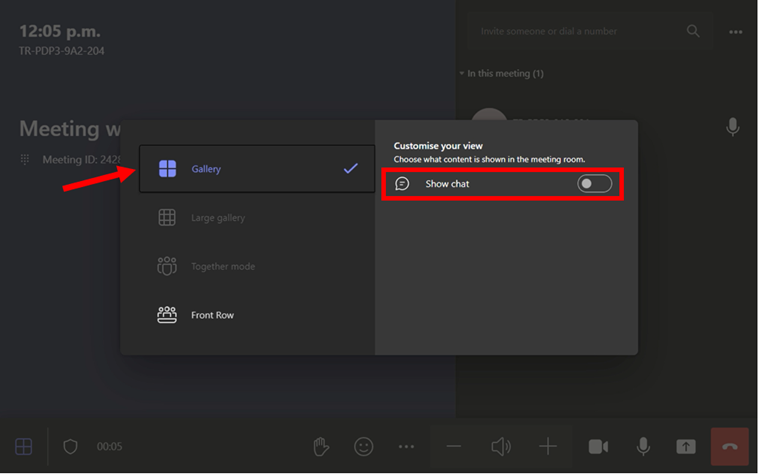Raise hand using the hand icon
Screen dimensions: 759x474
[321, 446]
